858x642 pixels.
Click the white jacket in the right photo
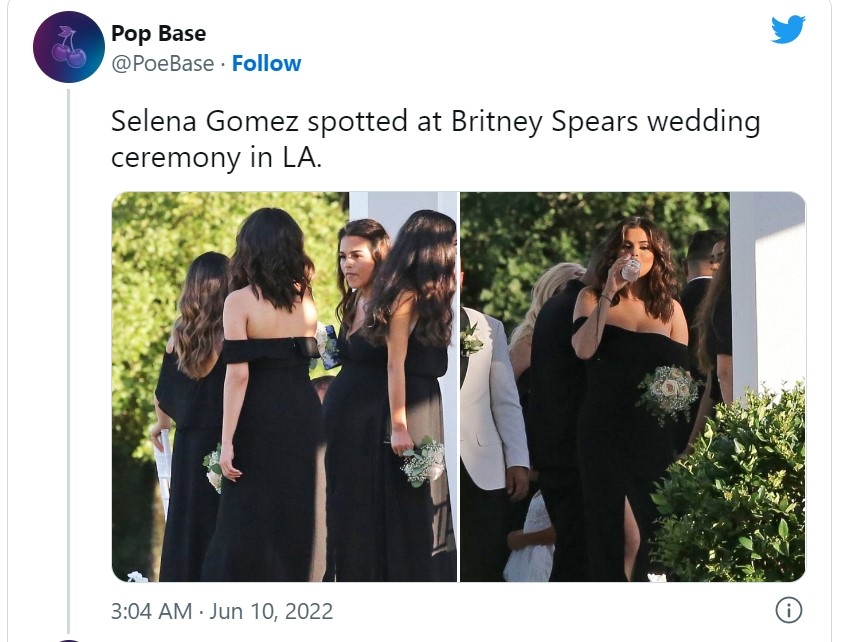point(493,400)
